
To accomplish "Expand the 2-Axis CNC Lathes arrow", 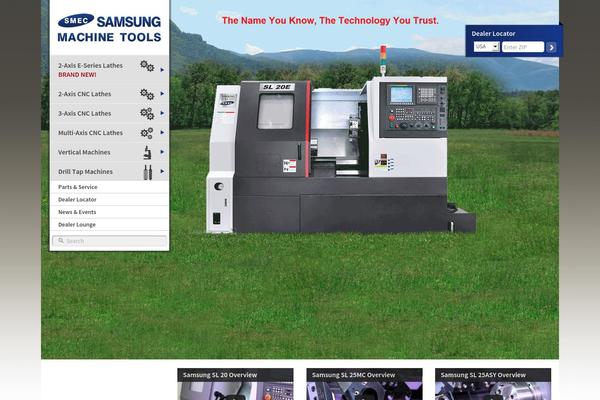I will (162, 93).
